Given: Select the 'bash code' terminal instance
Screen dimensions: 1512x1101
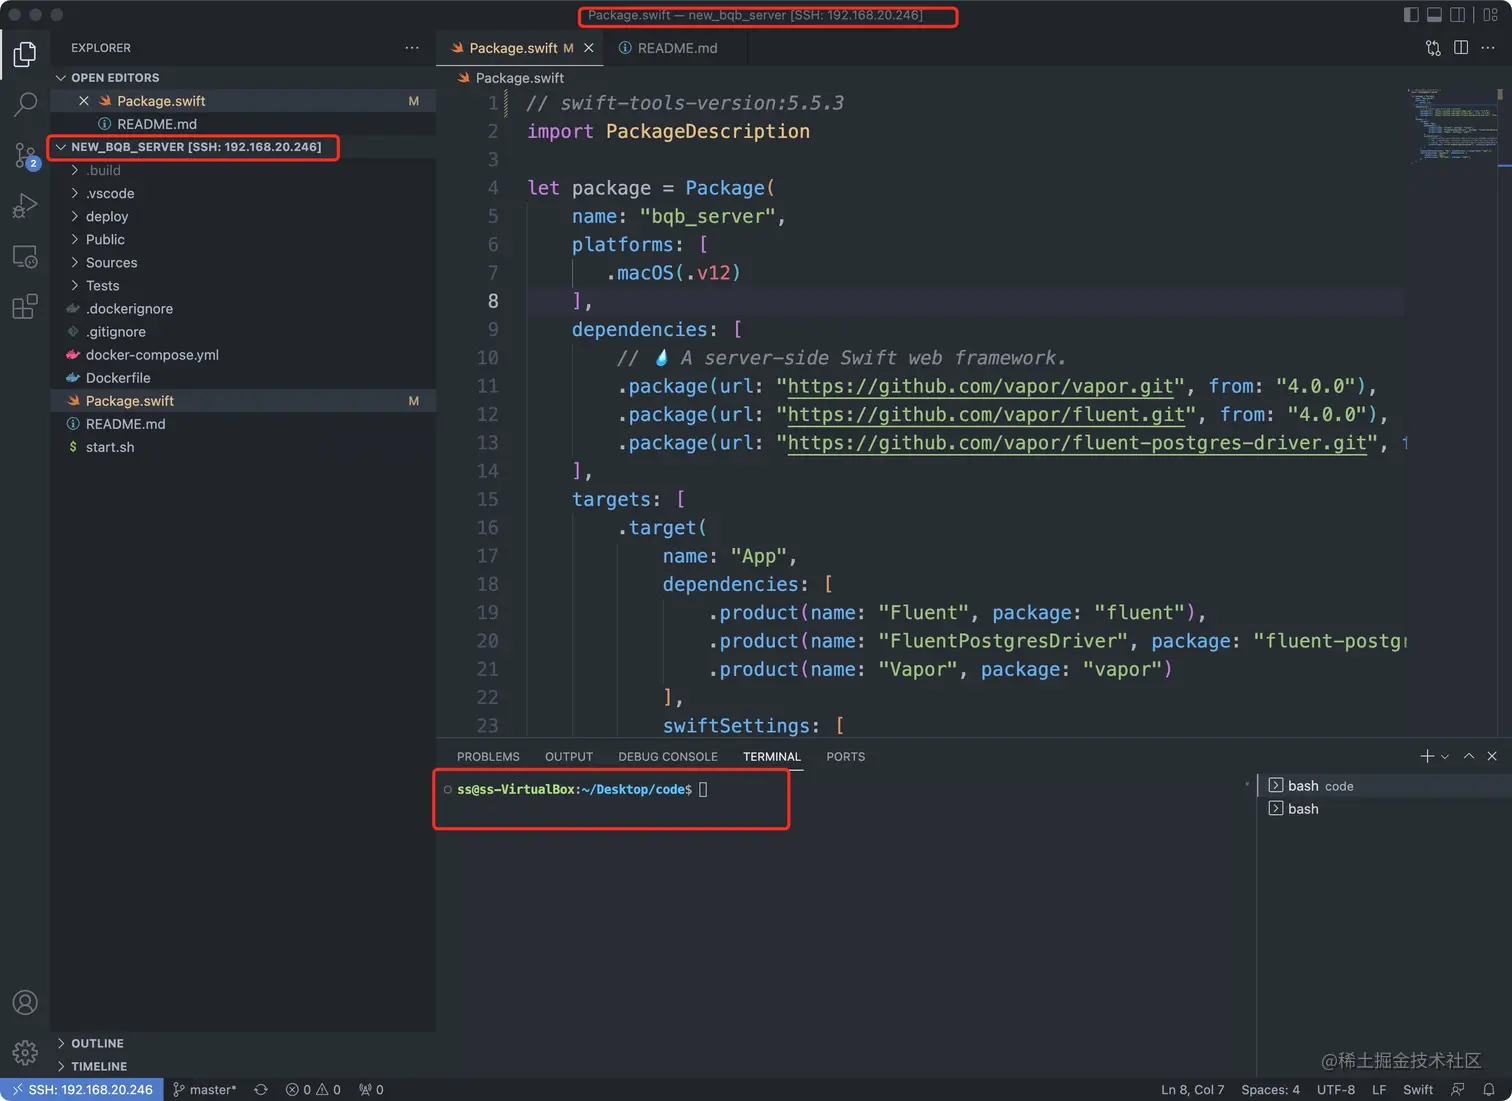Looking at the screenshot, I should pyautogui.click(x=1384, y=786).
